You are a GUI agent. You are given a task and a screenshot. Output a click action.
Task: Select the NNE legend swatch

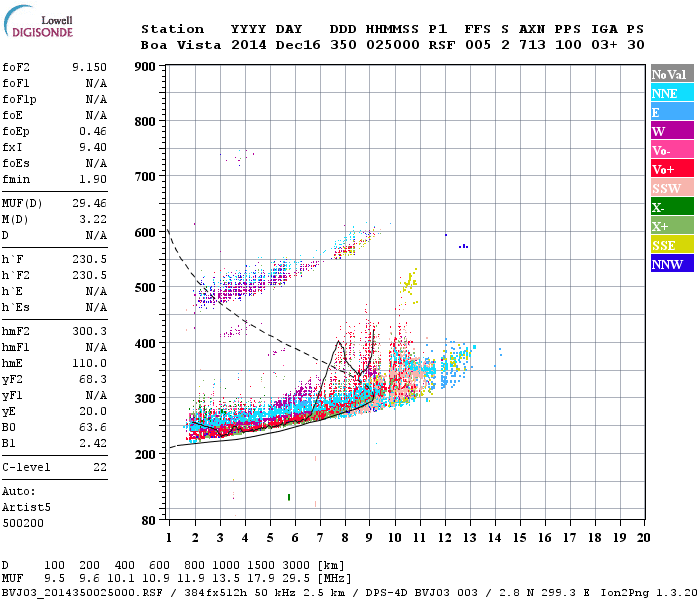pos(672,93)
